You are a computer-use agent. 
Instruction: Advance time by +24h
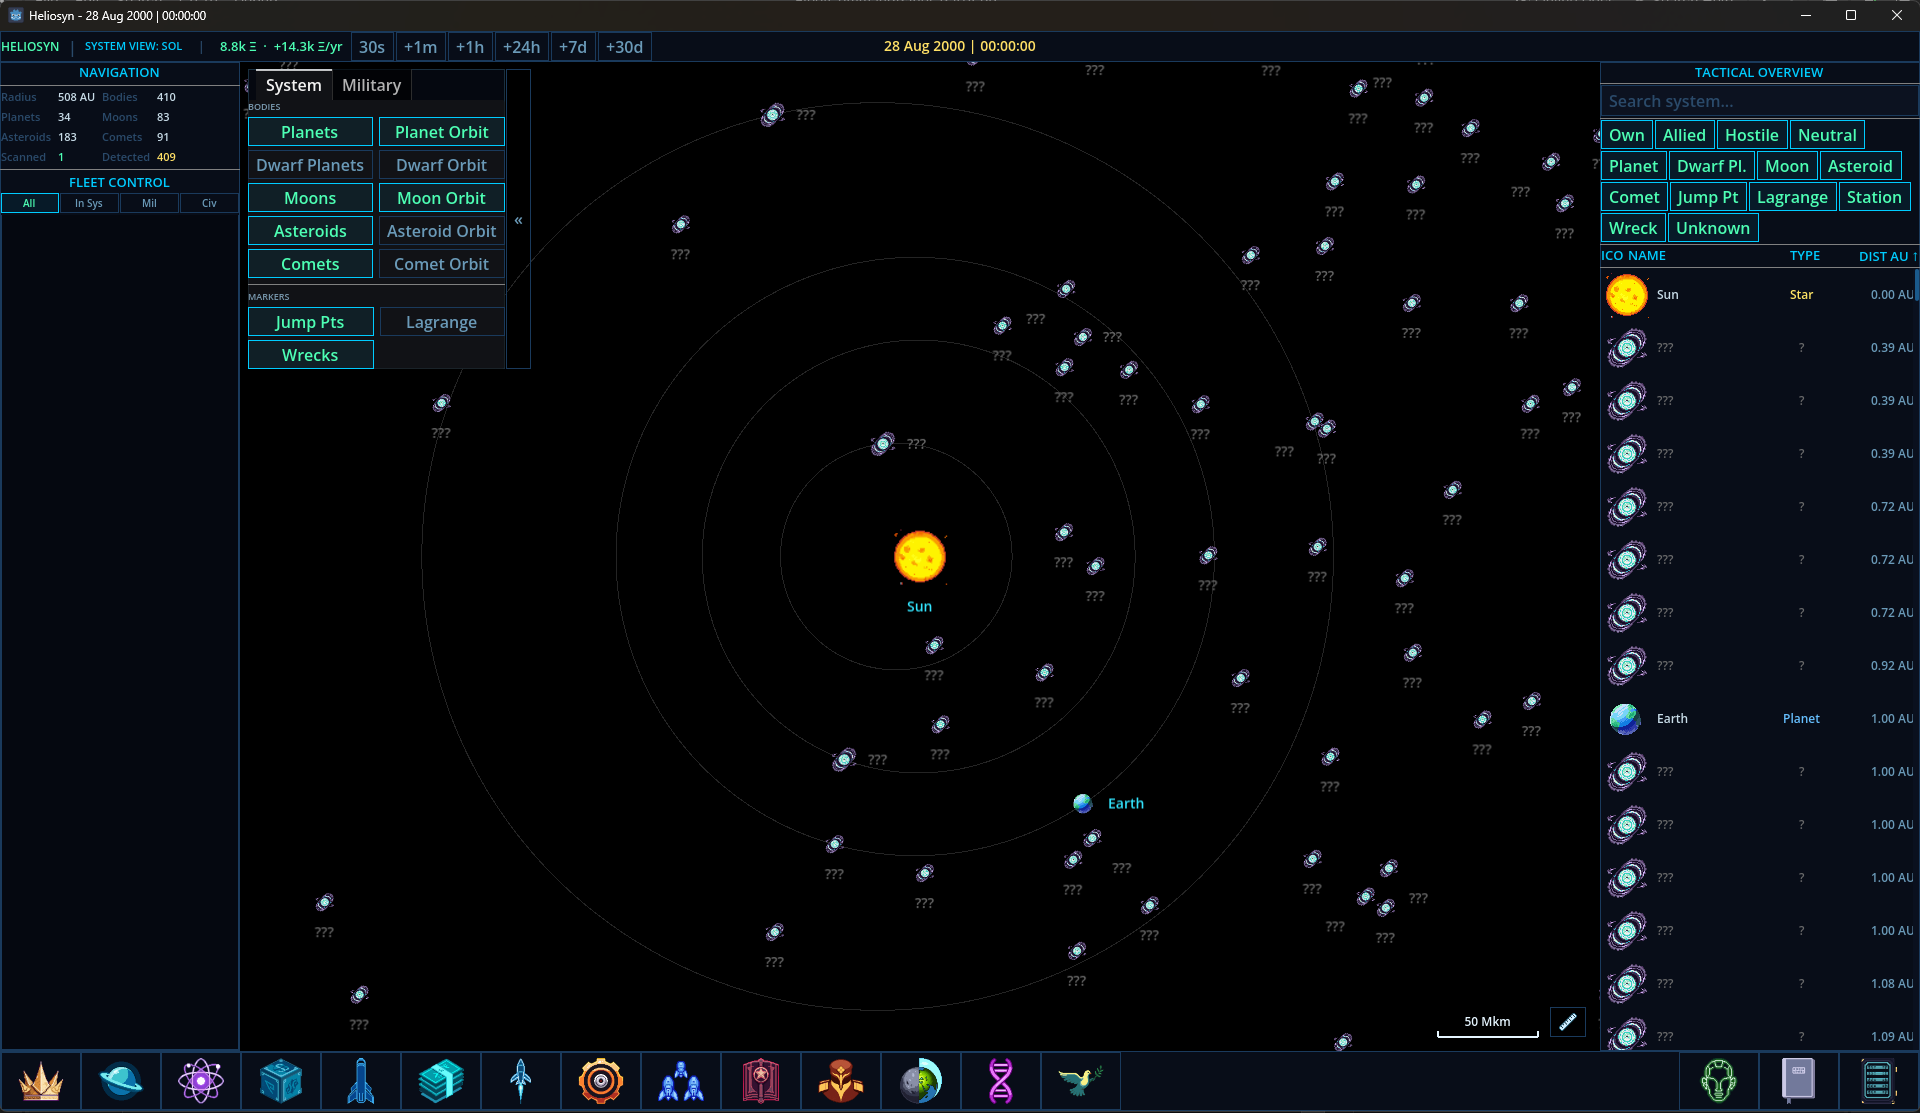[x=521, y=47]
